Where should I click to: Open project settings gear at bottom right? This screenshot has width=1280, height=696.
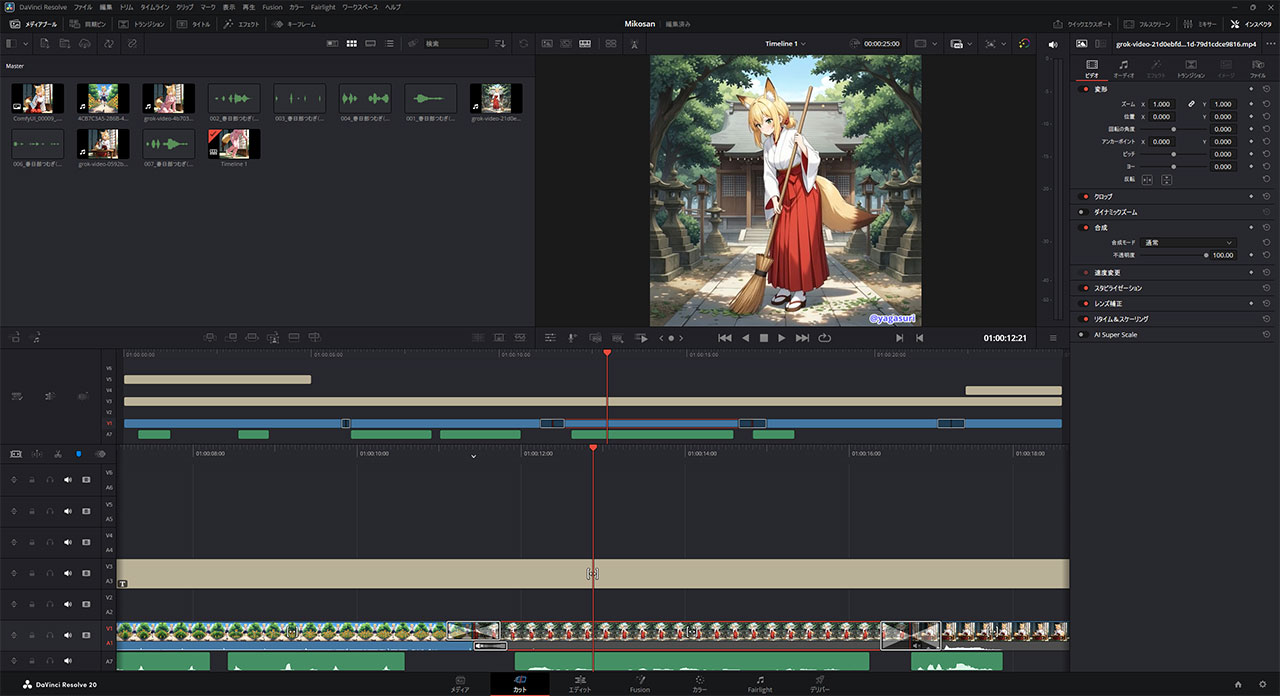click(1263, 684)
